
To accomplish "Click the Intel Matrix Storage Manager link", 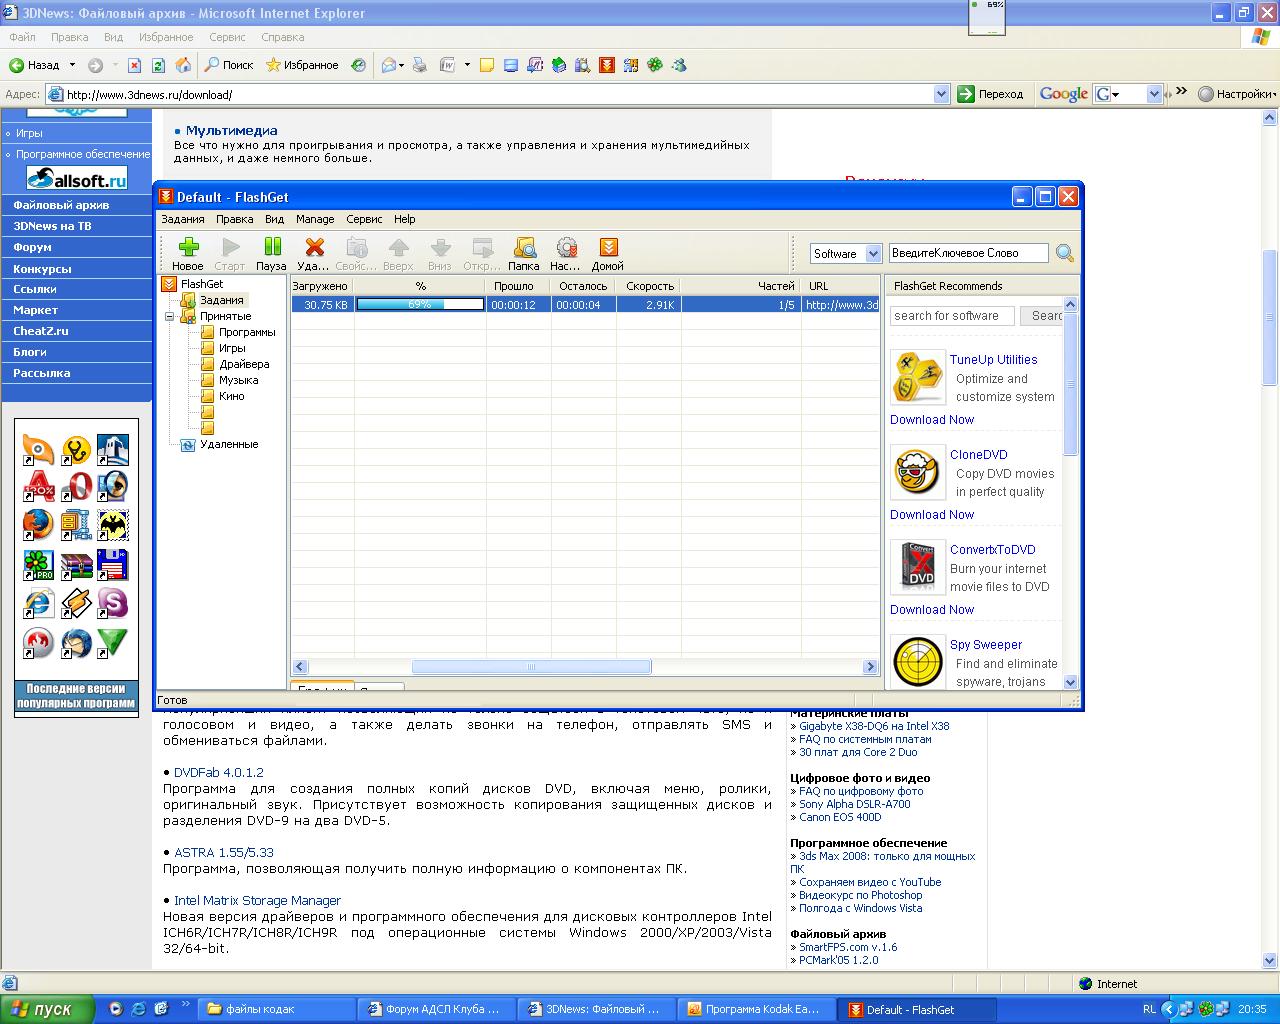I will click(257, 901).
